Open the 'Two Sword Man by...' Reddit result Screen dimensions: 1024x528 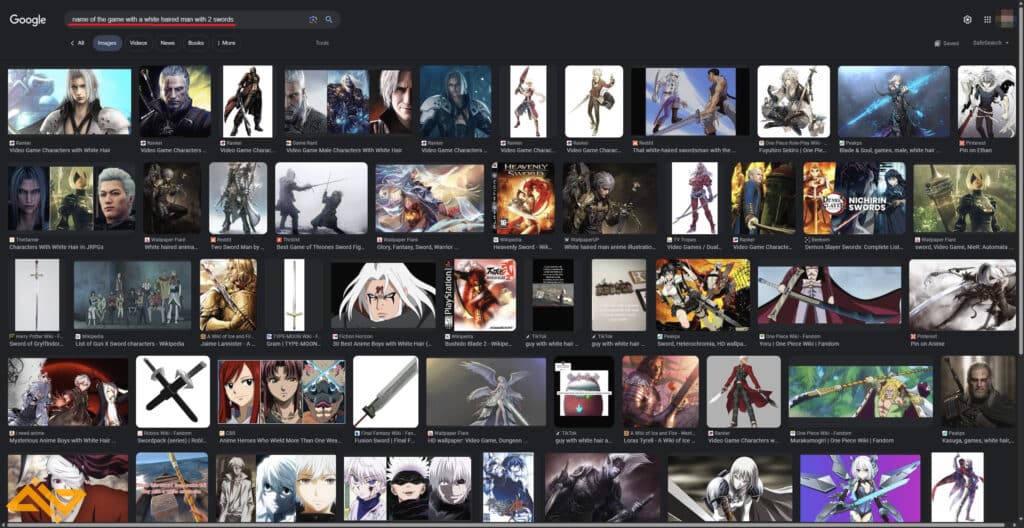click(237, 247)
